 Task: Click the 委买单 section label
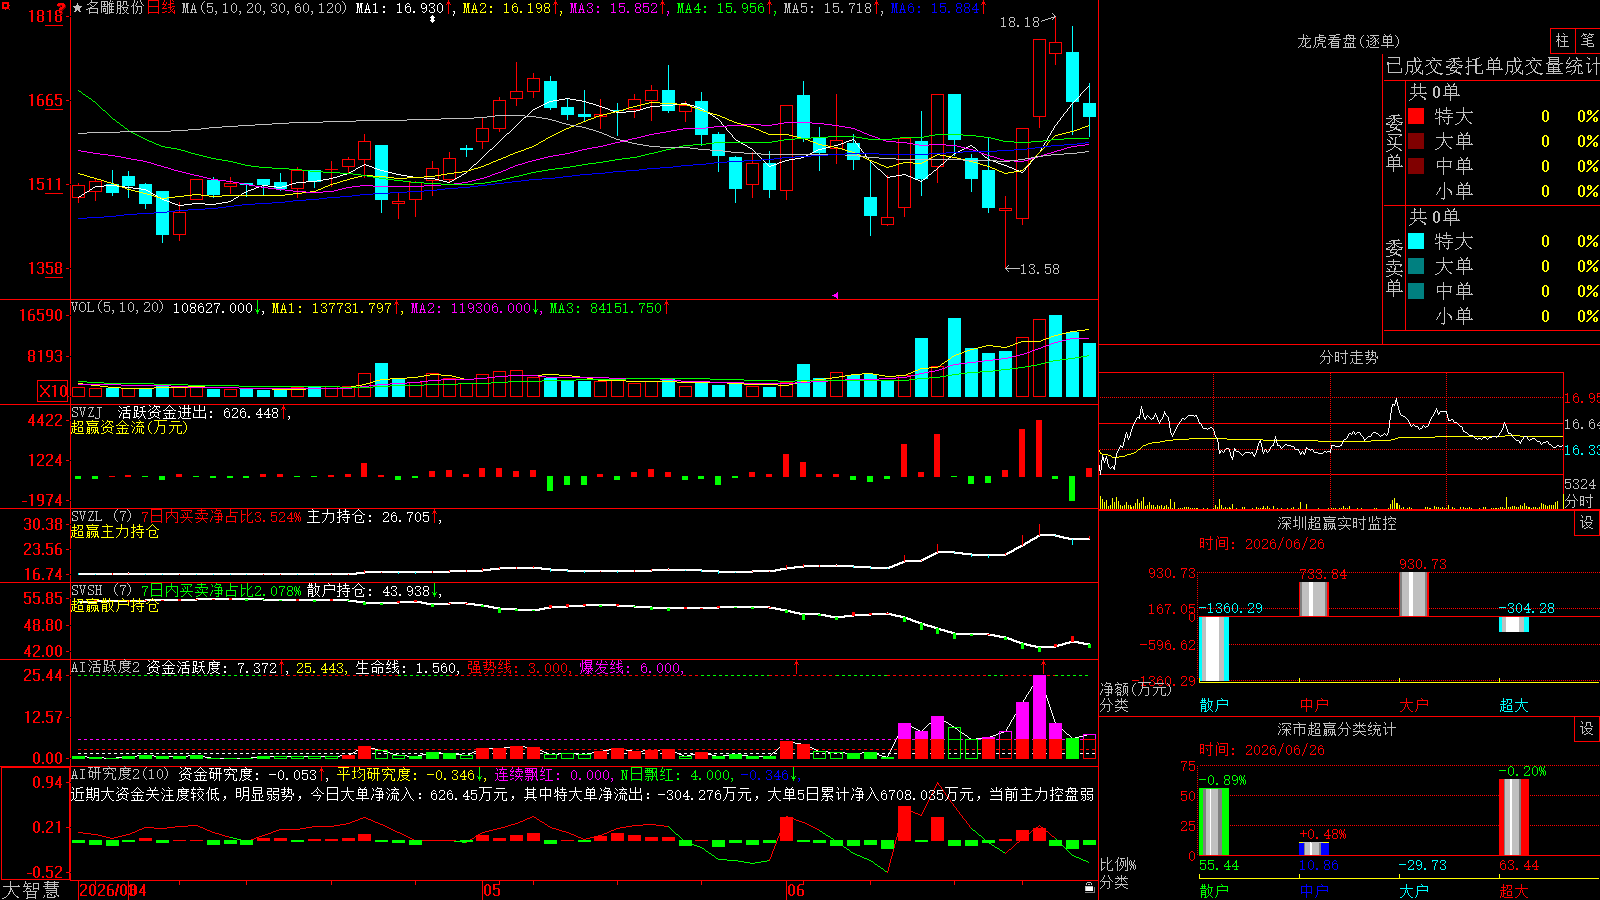tap(1394, 142)
